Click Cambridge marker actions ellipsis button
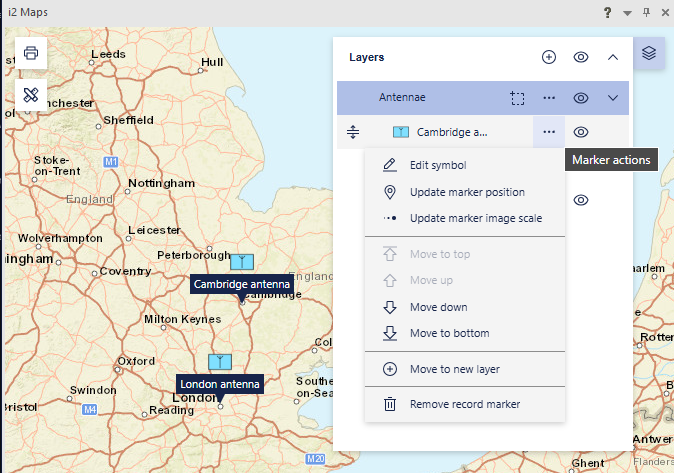This screenshot has height=473, width=674. pos(548,132)
